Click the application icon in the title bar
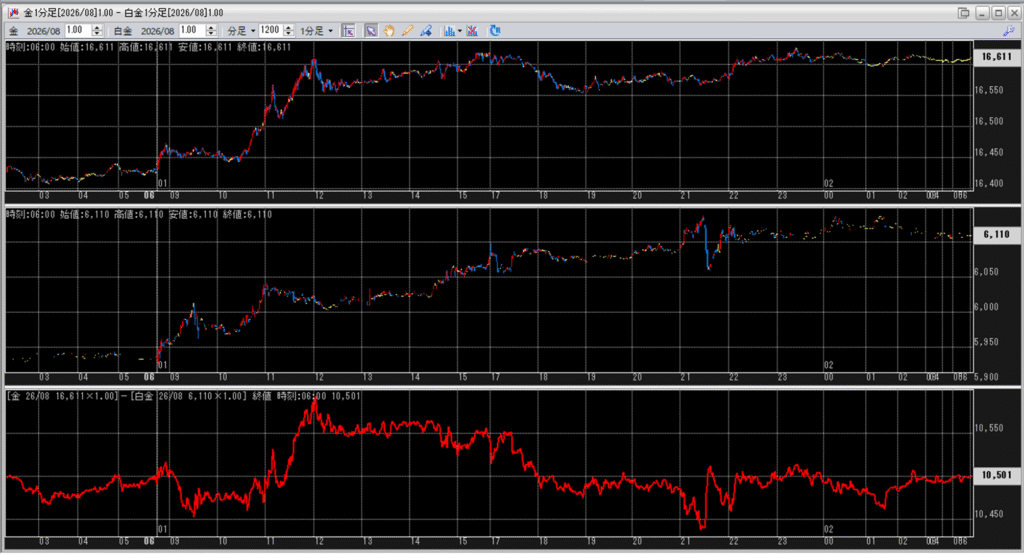Viewport: 1024px width, 554px height. click(12, 12)
